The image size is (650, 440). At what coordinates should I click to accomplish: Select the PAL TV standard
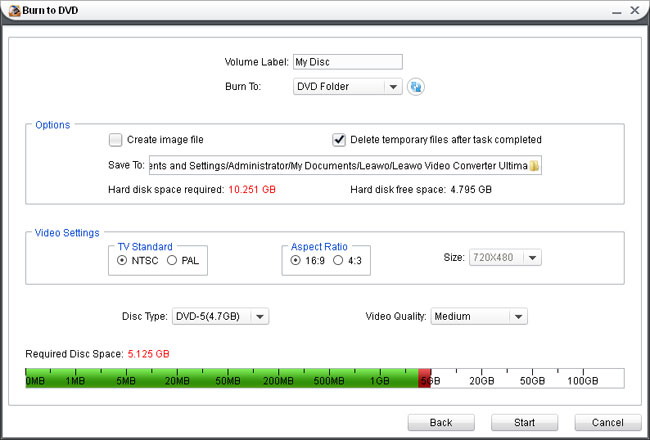(x=172, y=260)
